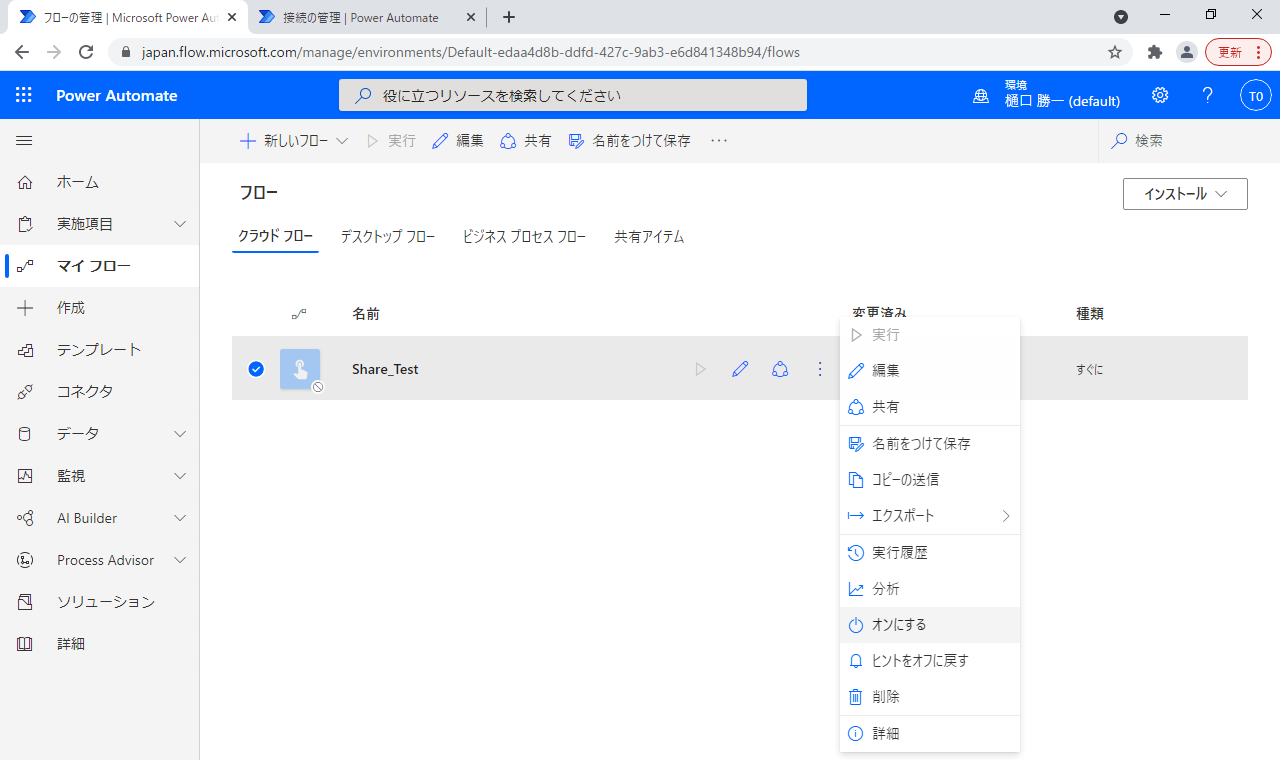
Task: Choose 名前をつけて保存 in the context menu
Action: (930, 444)
